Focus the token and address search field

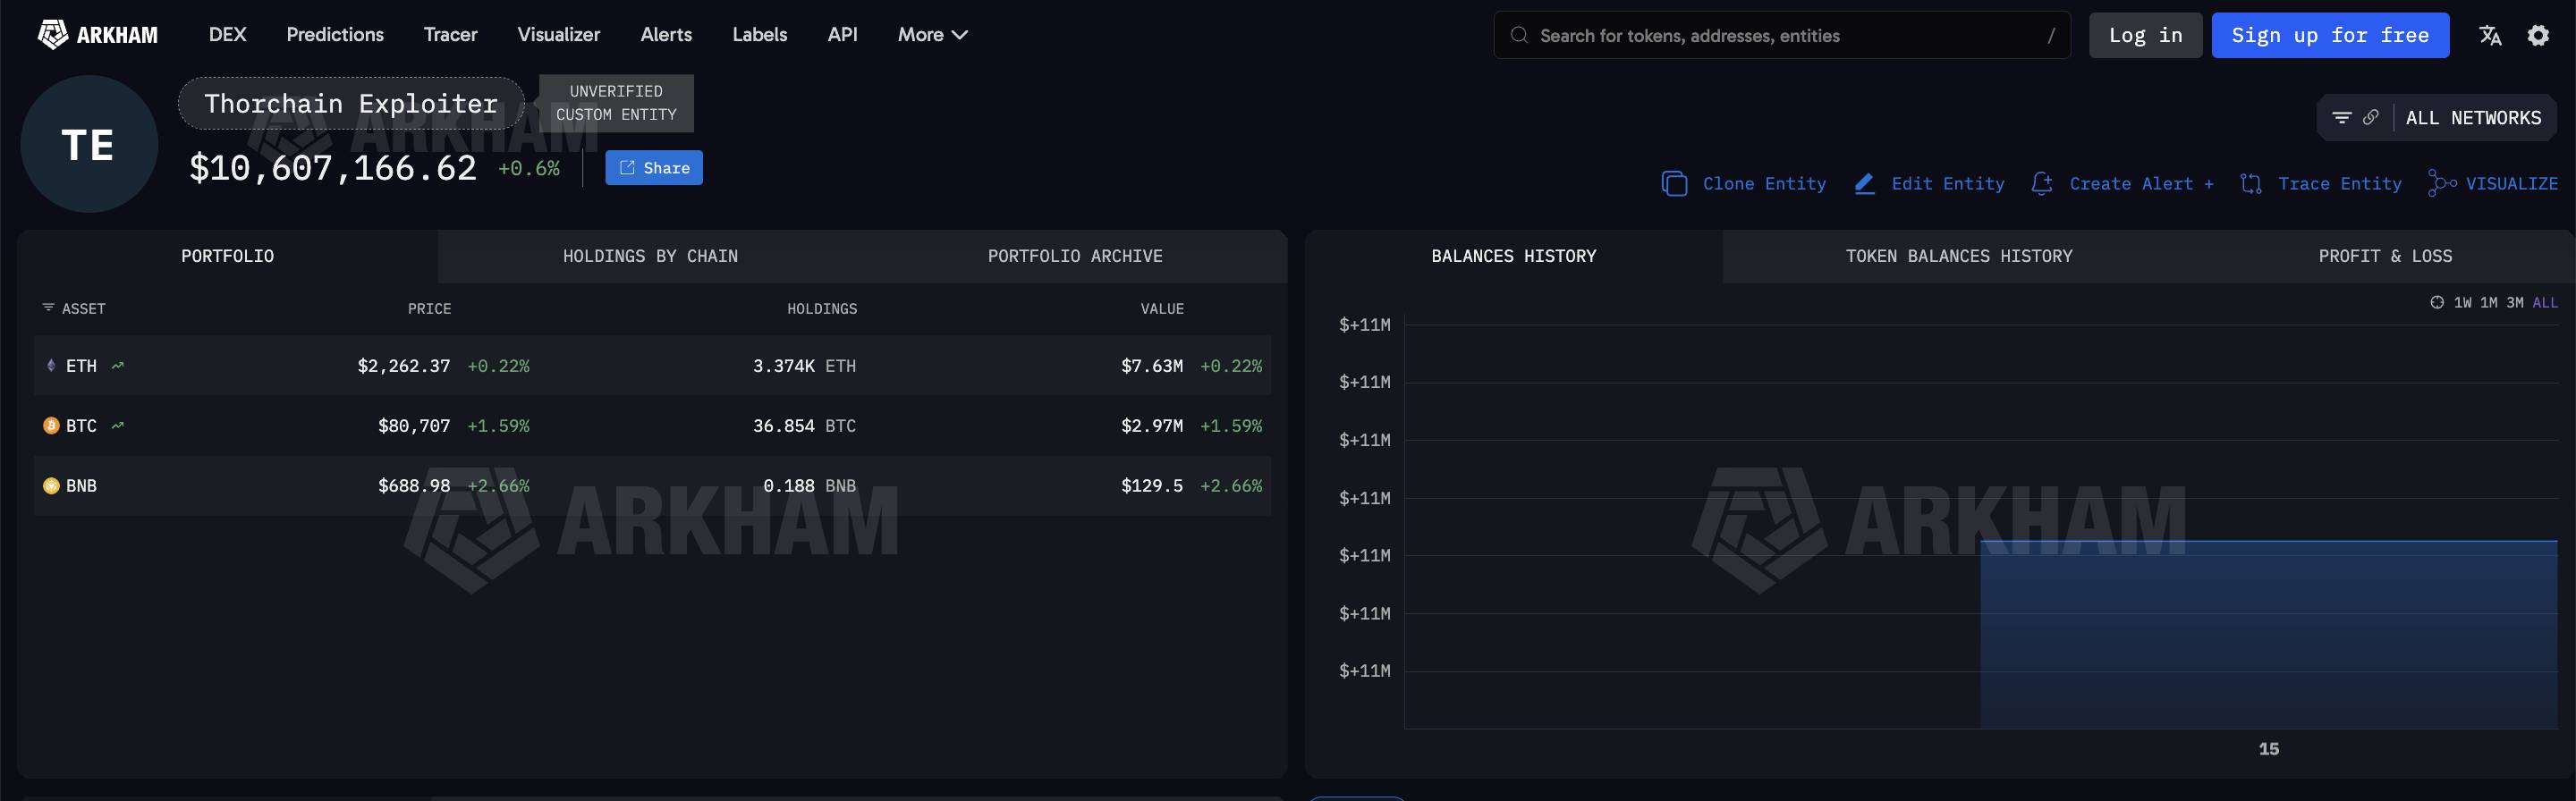(x=1782, y=35)
